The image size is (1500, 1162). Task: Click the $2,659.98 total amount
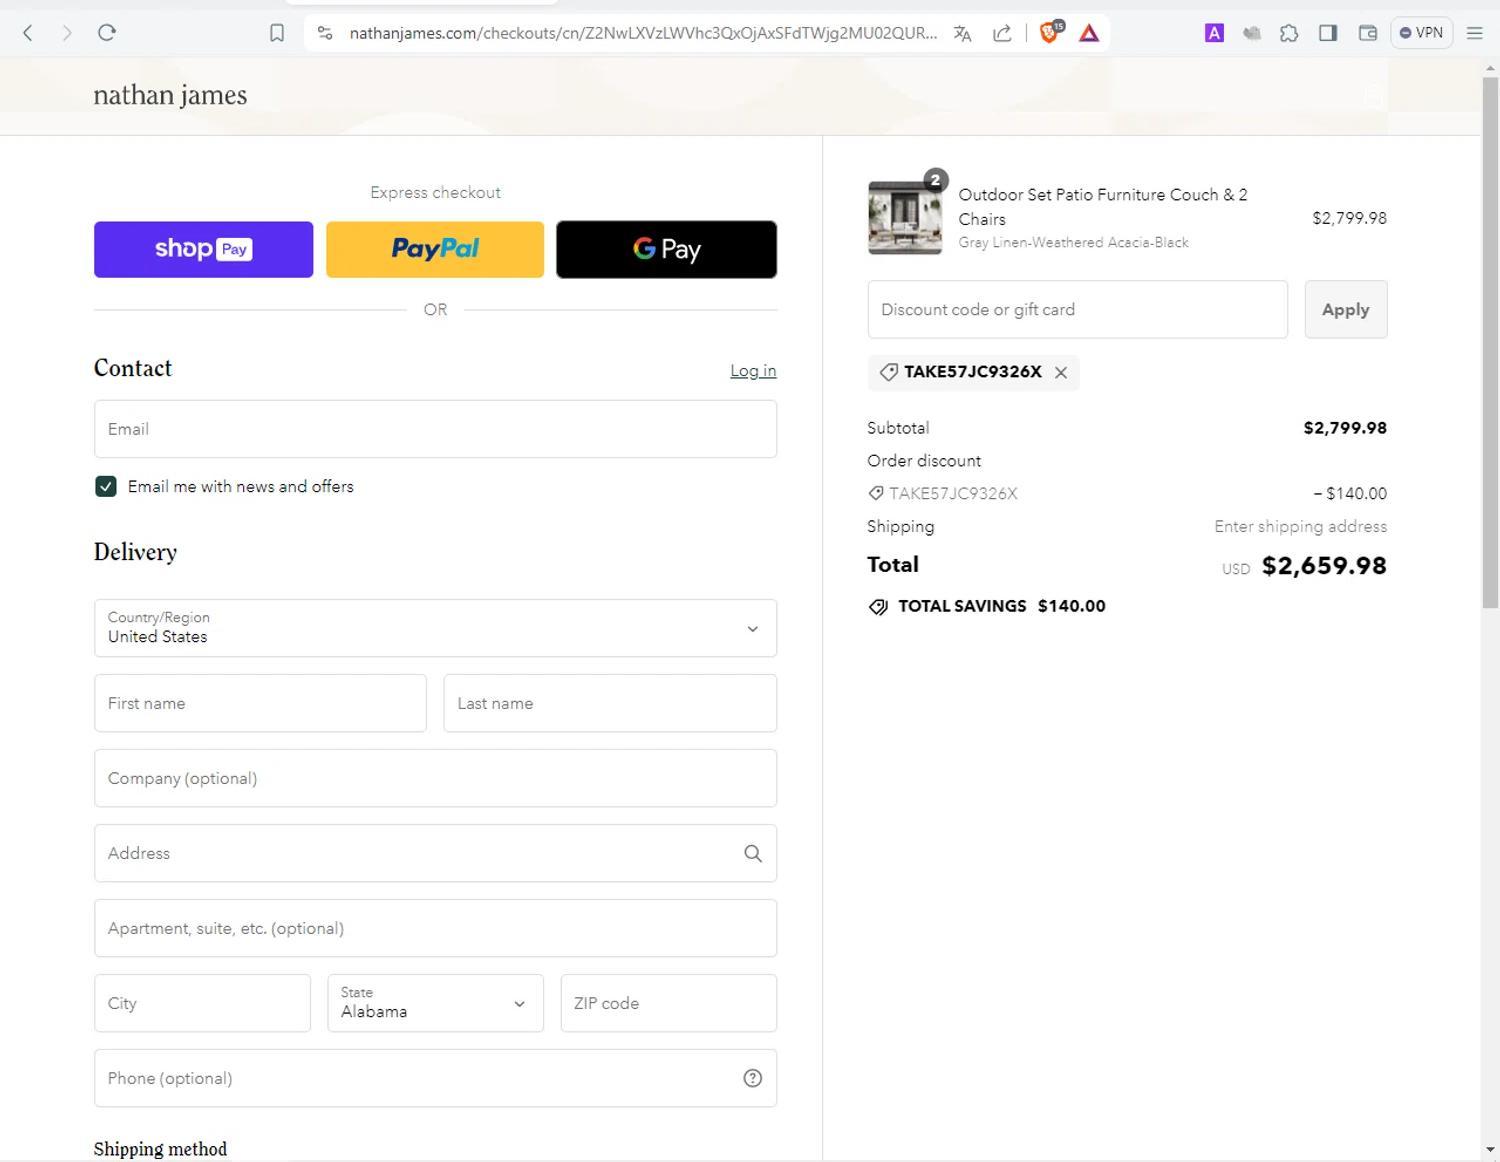point(1324,566)
